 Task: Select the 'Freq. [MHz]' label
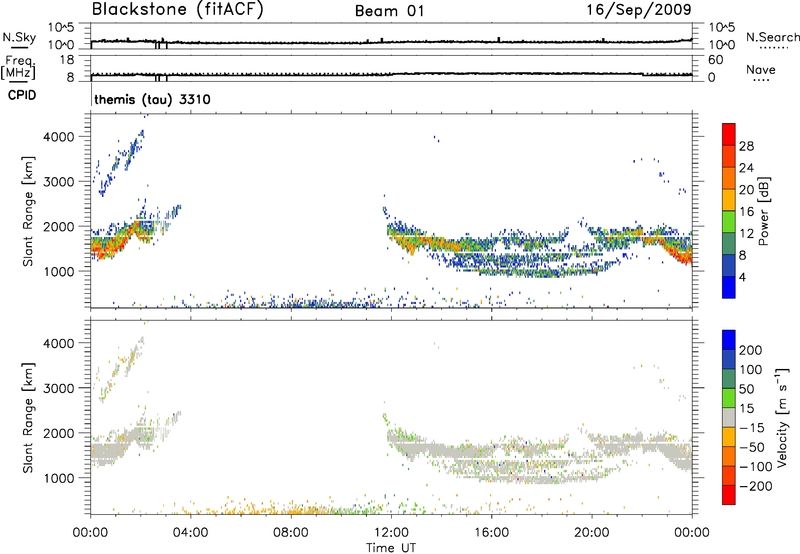[x=18, y=67]
